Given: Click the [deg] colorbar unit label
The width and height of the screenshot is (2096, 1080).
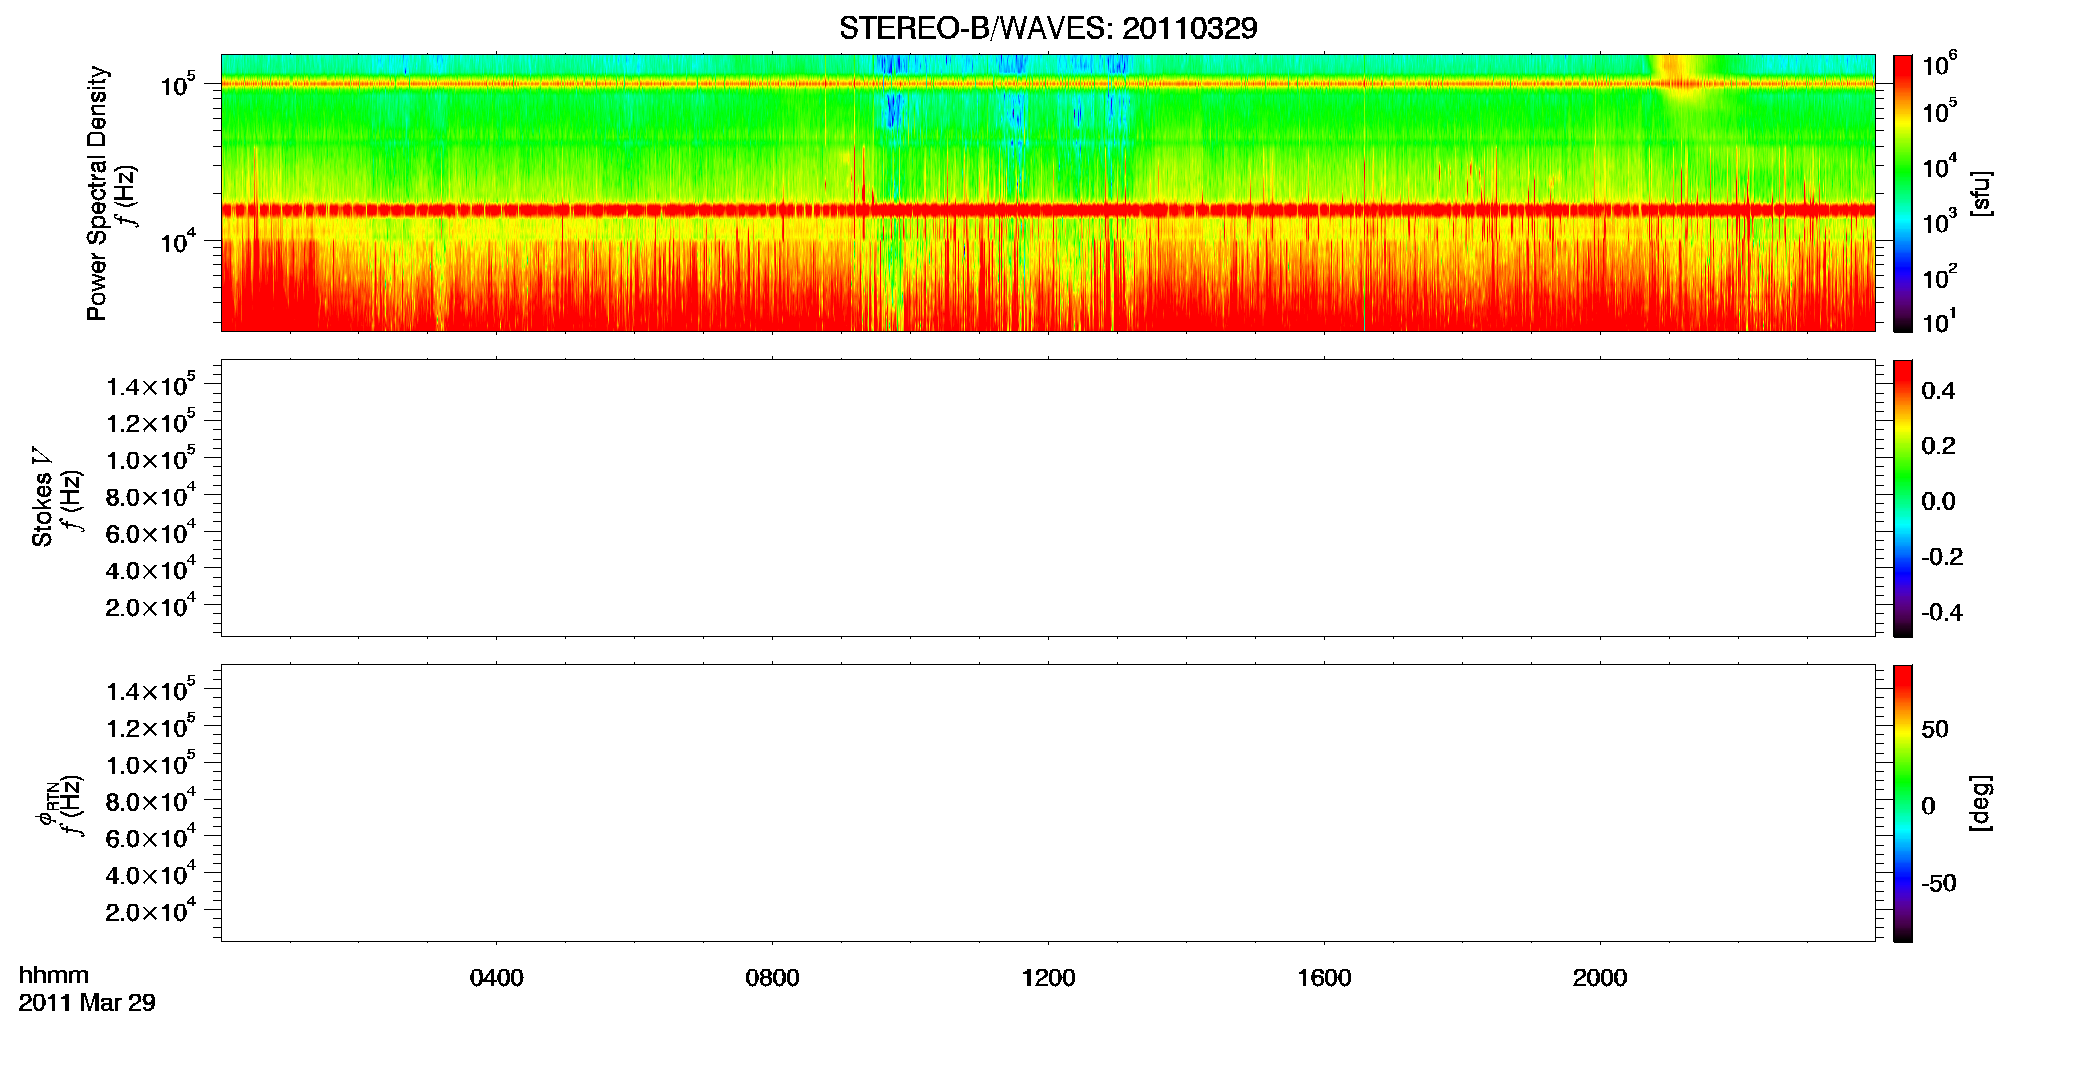Looking at the screenshot, I should pos(1980,803).
